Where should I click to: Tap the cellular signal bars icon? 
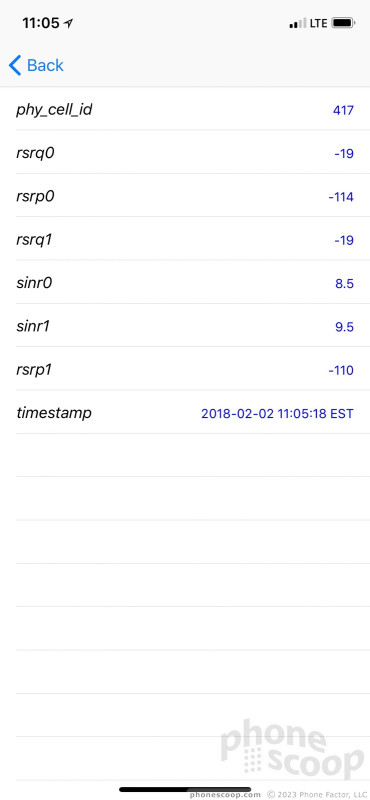click(x=298, y=23)
